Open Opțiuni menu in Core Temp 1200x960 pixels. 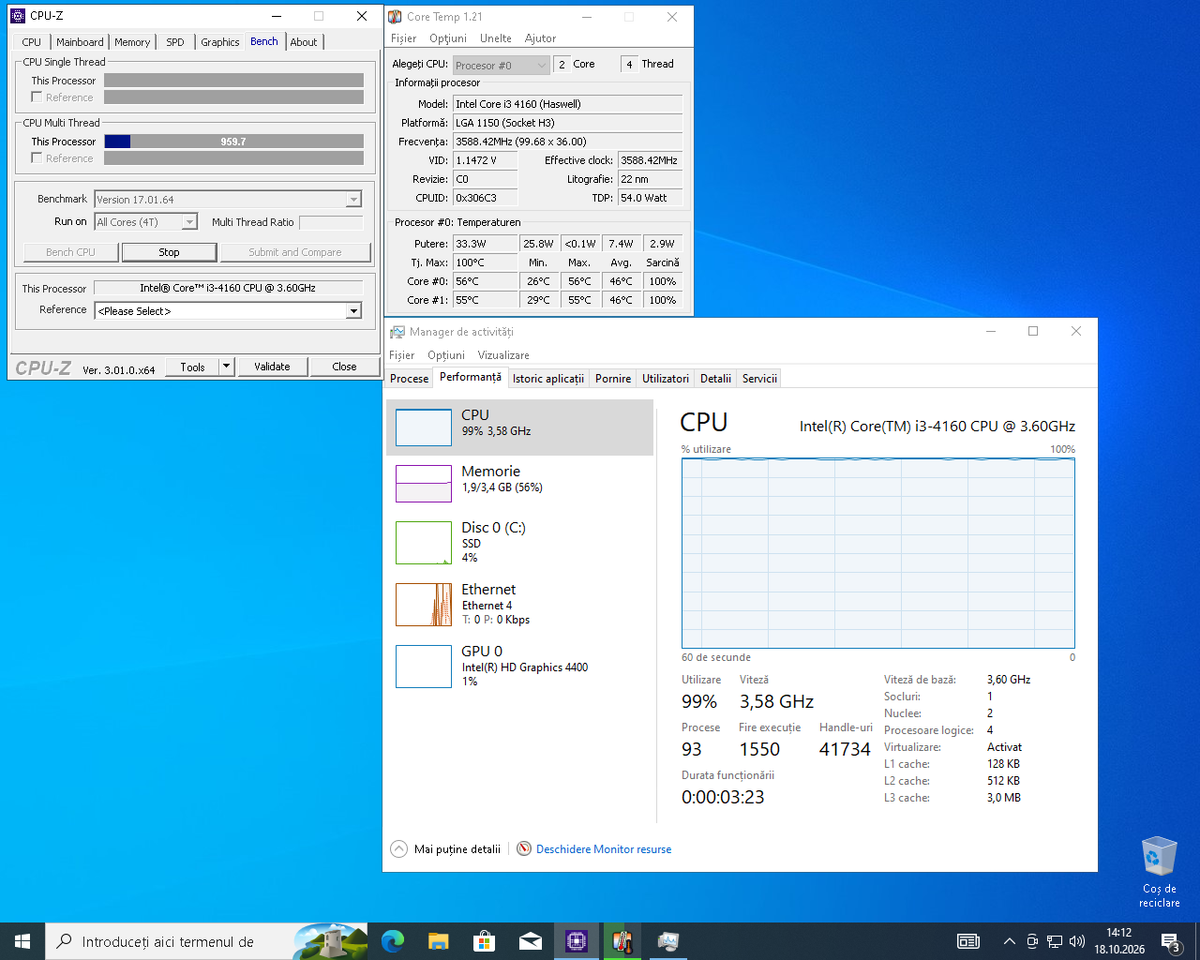pyautogui.click(x=448, y=38)
